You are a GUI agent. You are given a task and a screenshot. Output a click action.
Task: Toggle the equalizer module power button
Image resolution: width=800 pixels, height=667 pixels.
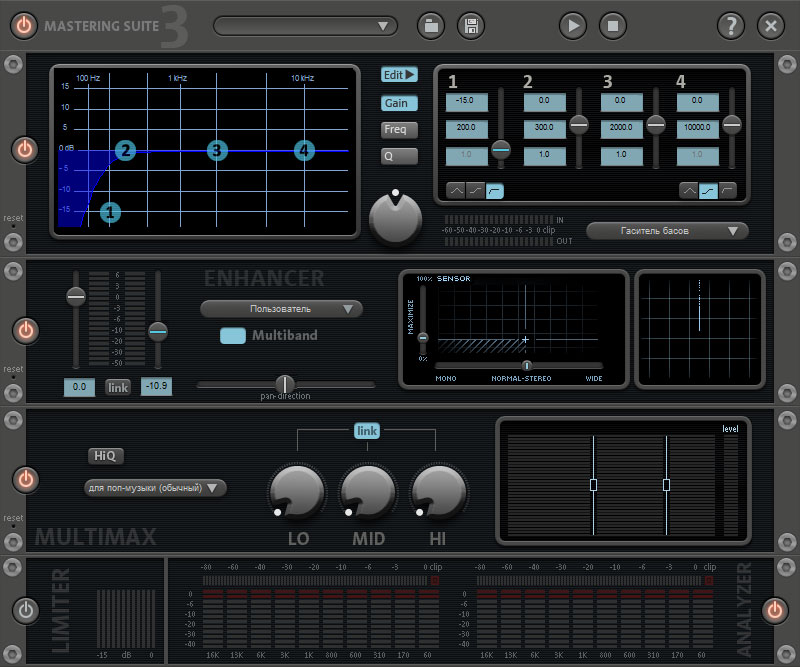coord(25,150)
